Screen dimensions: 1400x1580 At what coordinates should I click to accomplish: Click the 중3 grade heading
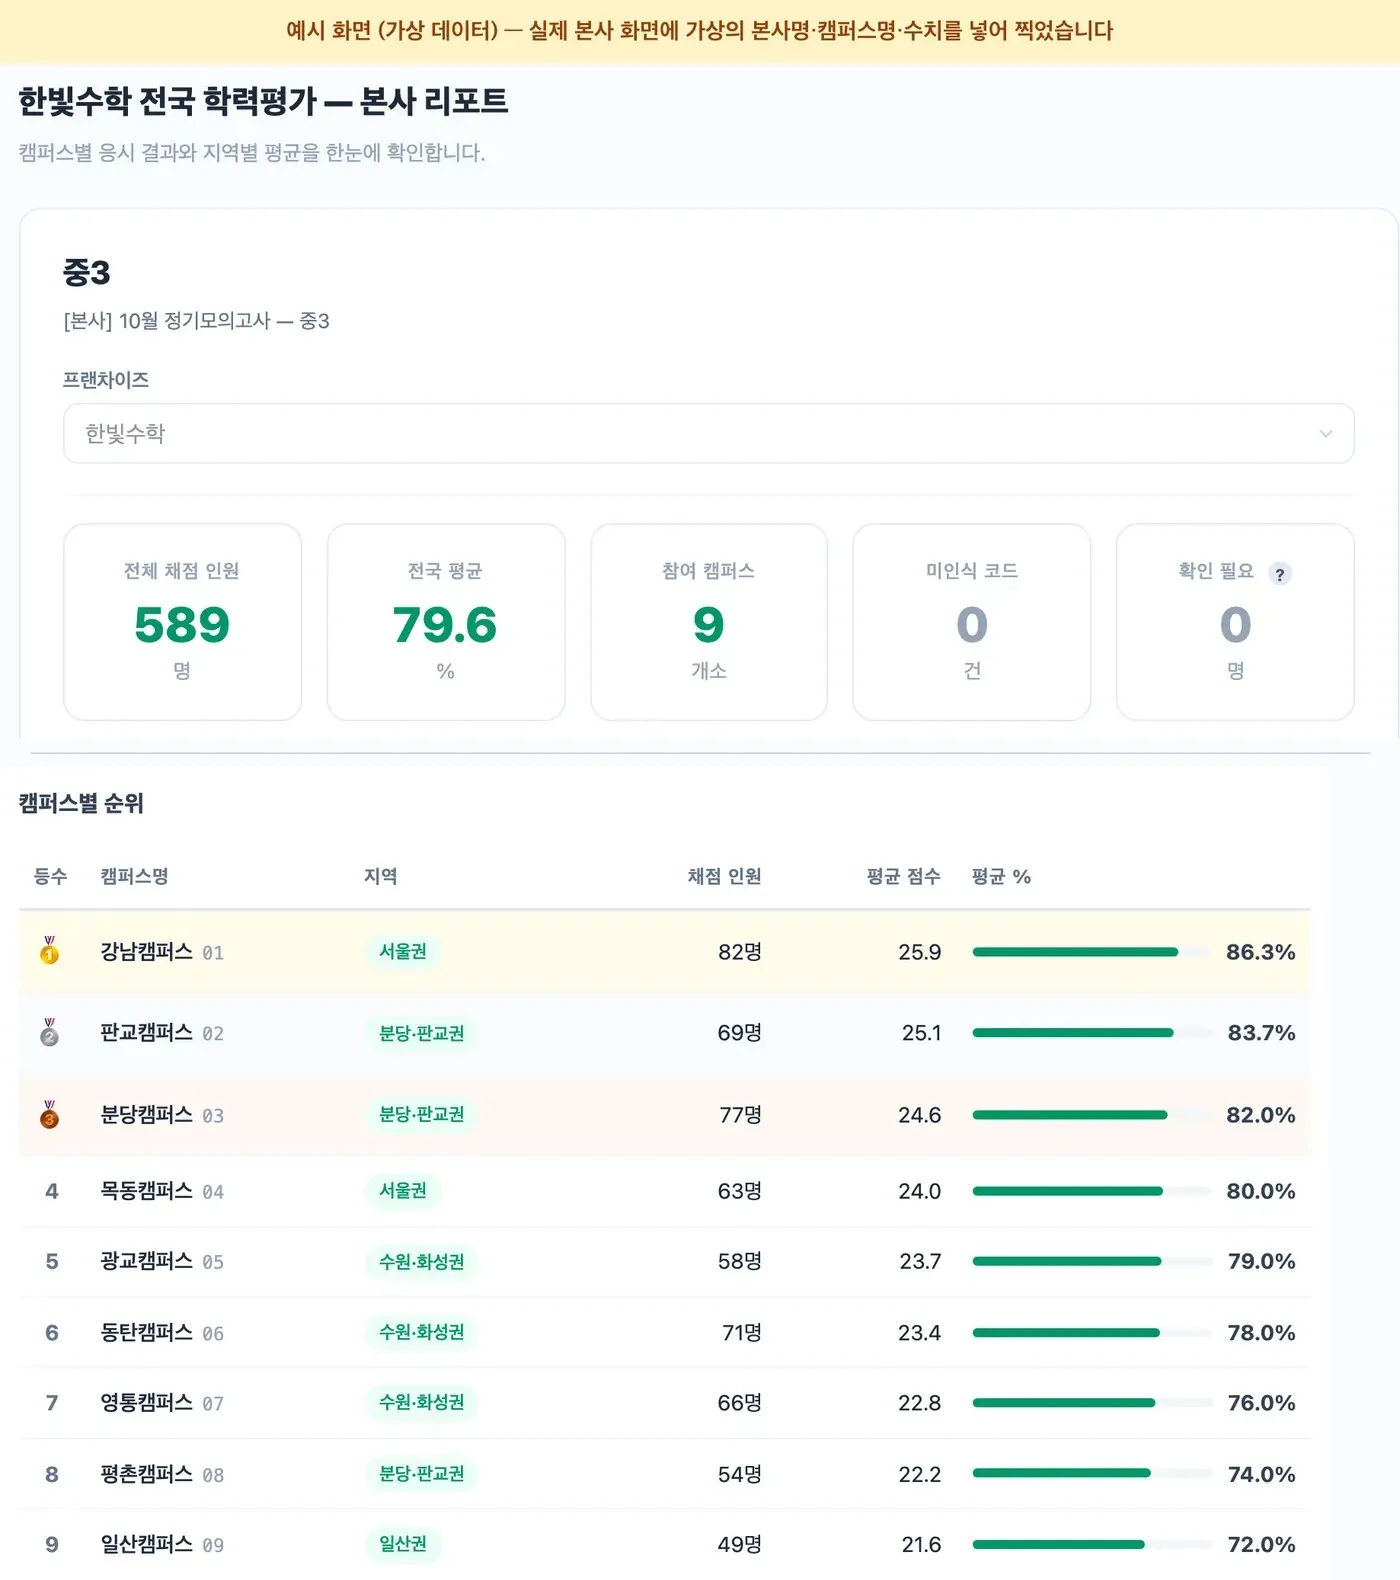pyautogui.click(x=87, y=272)
